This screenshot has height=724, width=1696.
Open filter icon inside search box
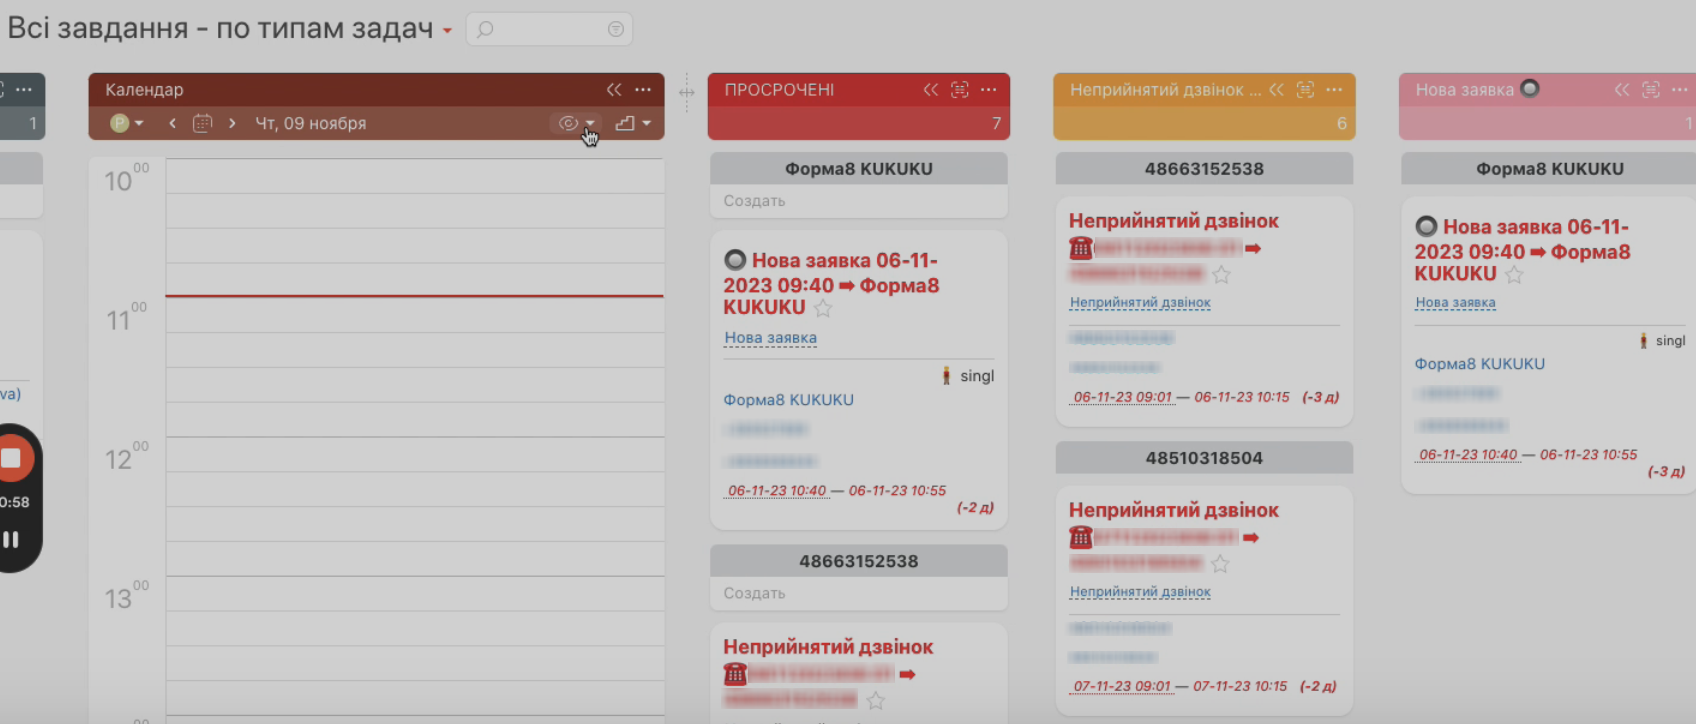click(615, 30)
